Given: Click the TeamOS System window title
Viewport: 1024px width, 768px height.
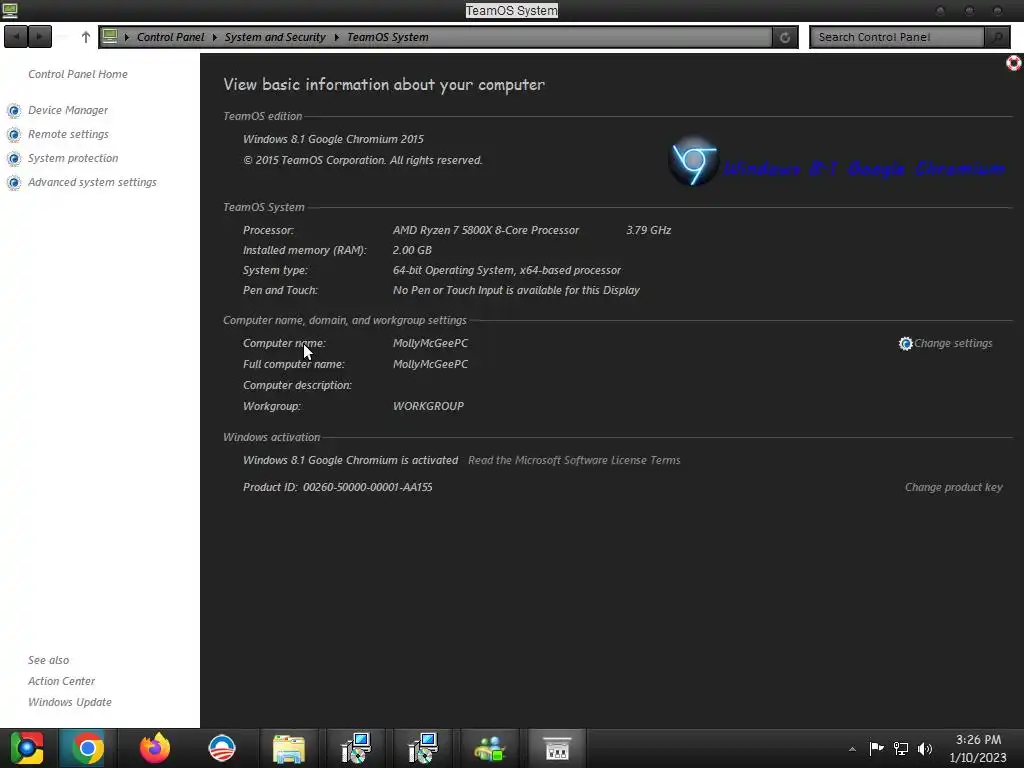Looking at the screenshot, I should (511, 10).
